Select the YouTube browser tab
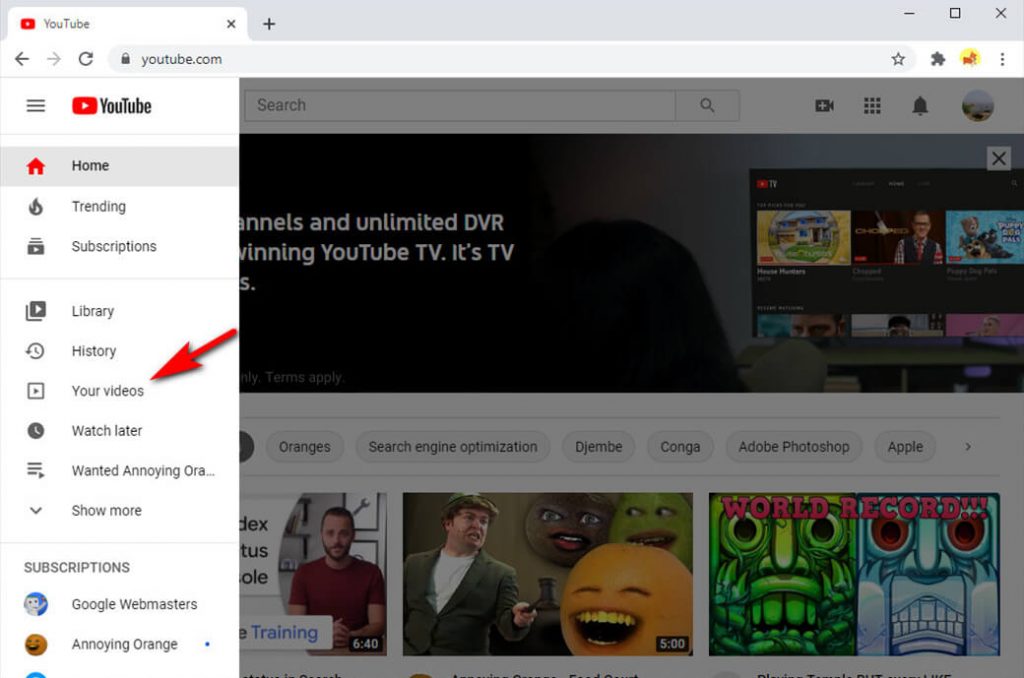The width and height of the screenshot is (1024, 678). point(127,24)
